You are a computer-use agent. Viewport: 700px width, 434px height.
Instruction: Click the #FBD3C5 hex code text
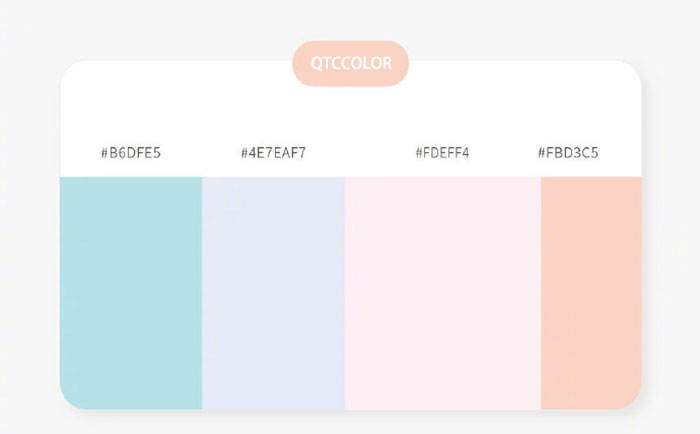pos(568,153)
